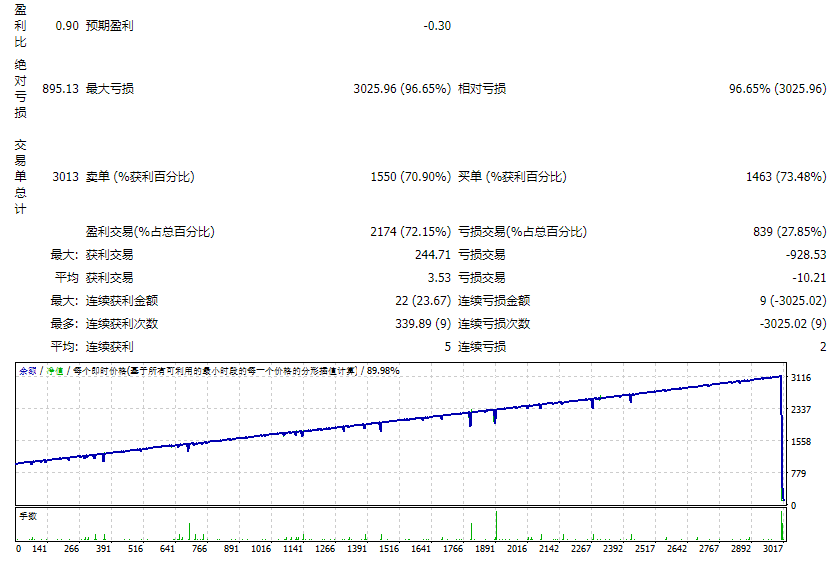Click the tall green volume bar near 1891

[x=496, y=525]
